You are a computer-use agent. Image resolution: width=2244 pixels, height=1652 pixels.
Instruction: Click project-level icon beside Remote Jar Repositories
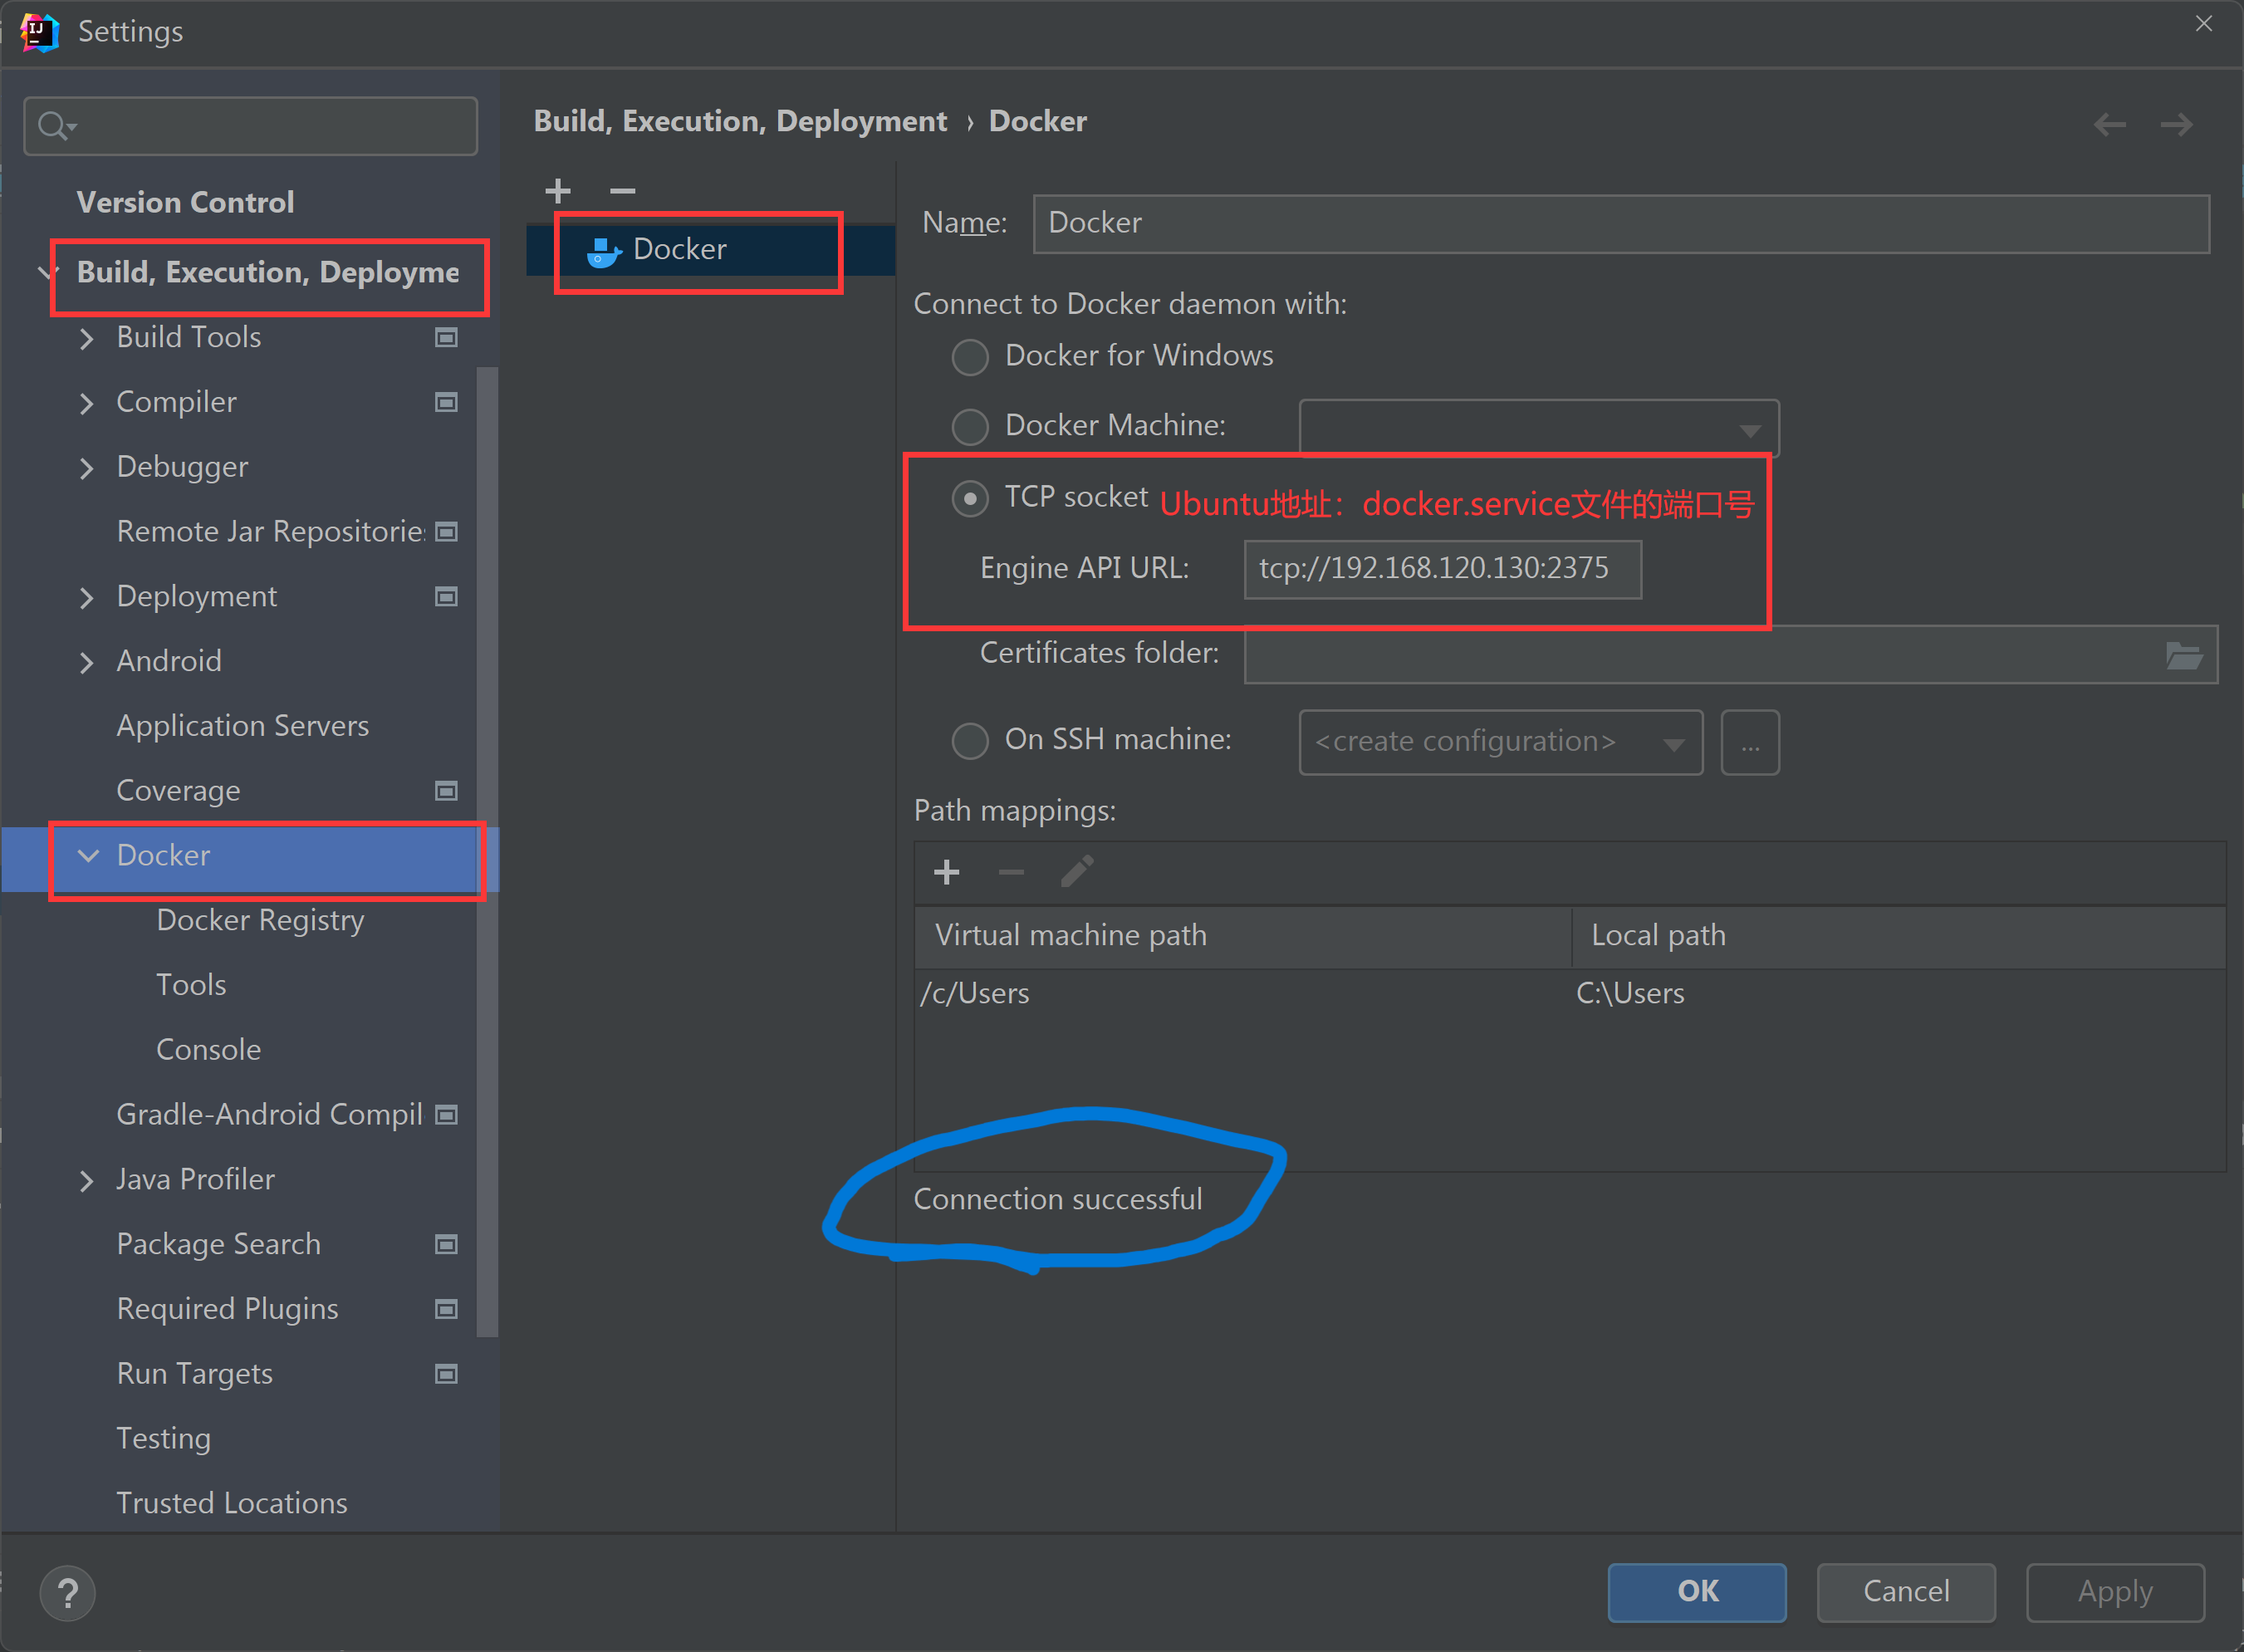coord(446,531)
